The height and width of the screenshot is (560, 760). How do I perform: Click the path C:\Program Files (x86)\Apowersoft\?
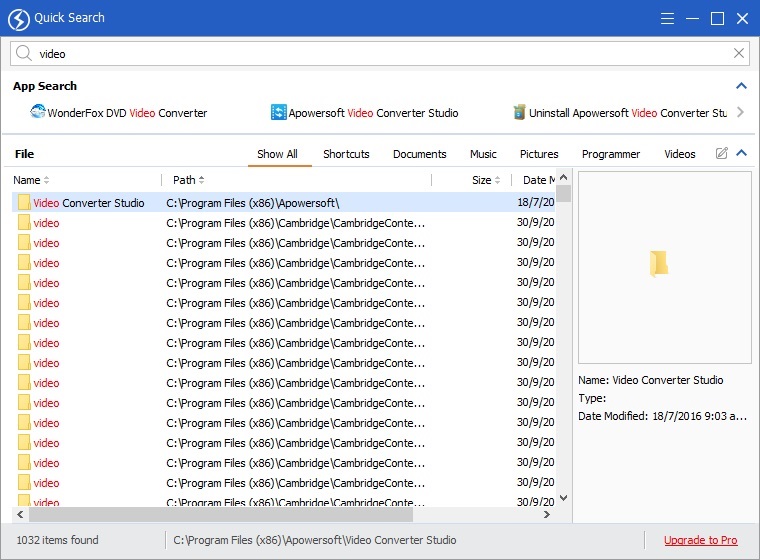coord(253,203)
